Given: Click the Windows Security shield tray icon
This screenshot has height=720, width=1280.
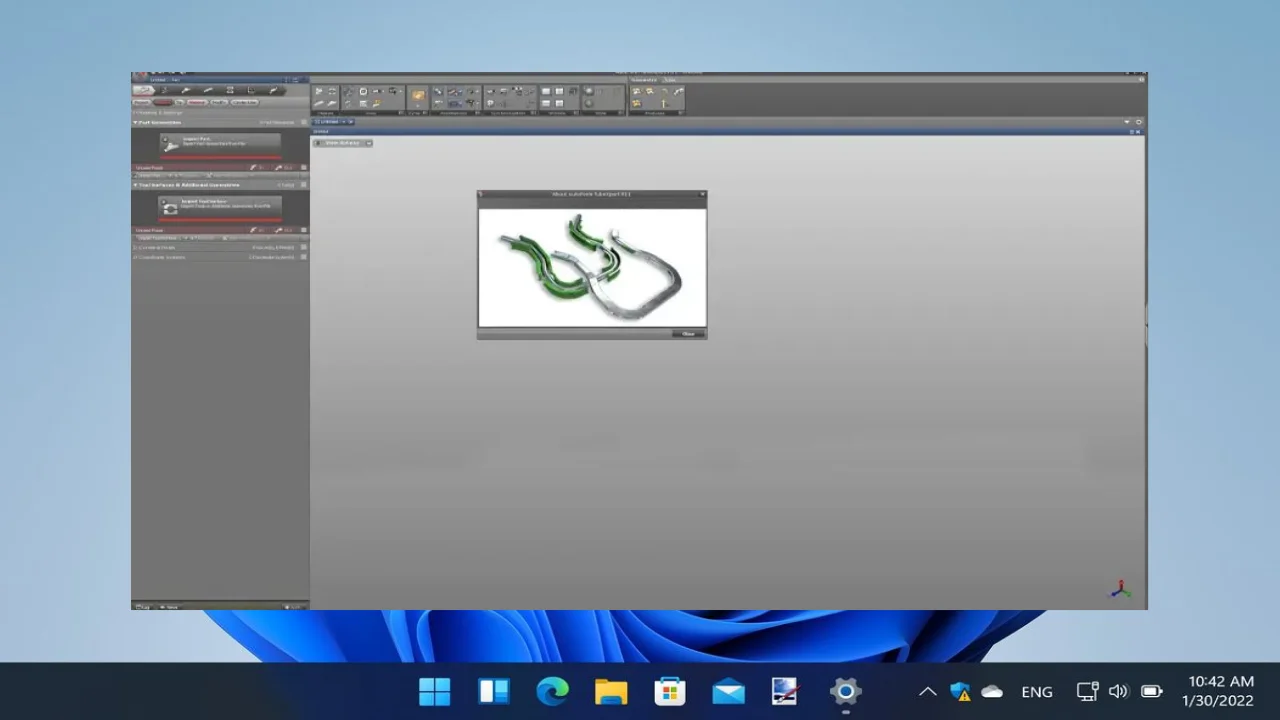Looking at the screenshot, I should coord(960,691).
